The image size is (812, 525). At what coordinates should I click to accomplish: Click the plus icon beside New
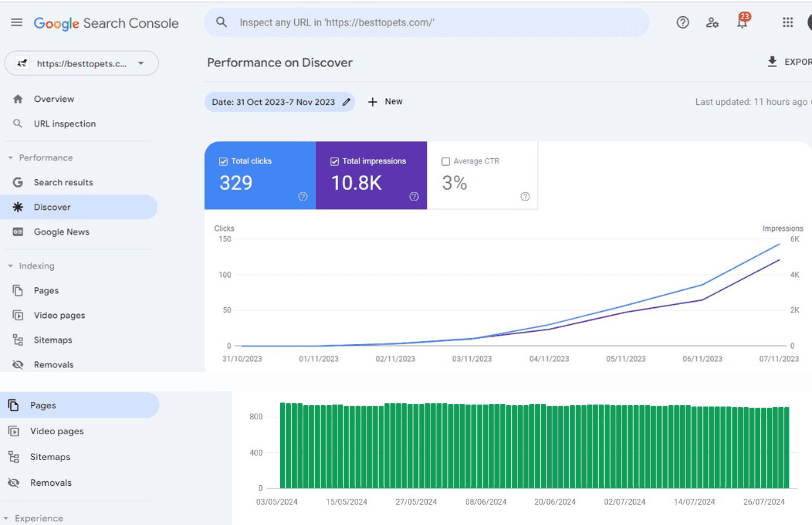(372, 102)
